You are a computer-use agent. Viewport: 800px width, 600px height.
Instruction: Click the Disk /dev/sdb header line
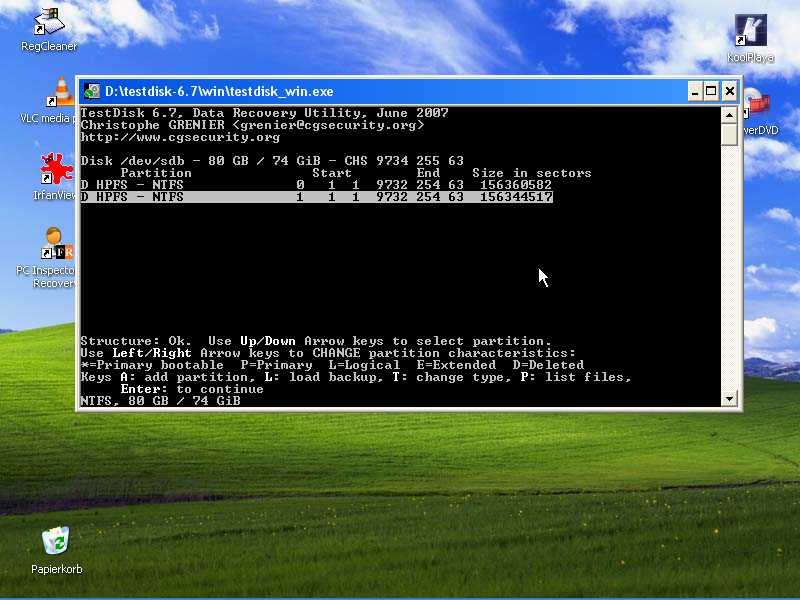click(x=272, y=161)
